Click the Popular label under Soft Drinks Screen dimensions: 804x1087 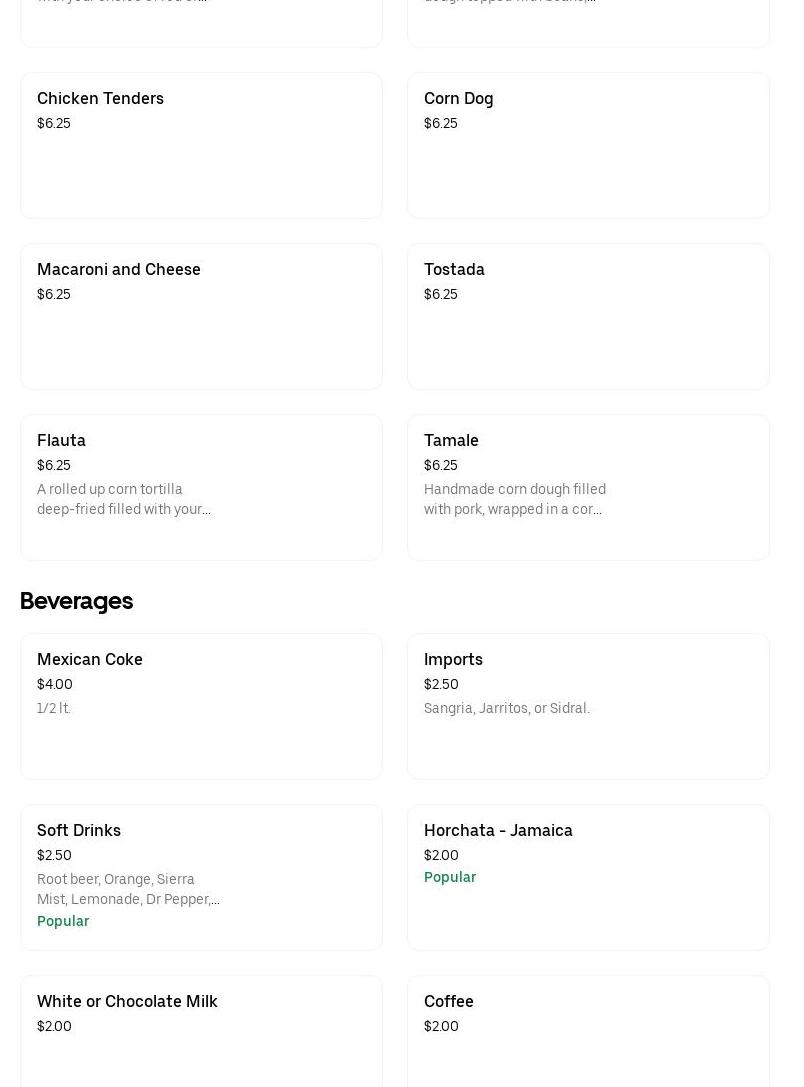point(63,921)
